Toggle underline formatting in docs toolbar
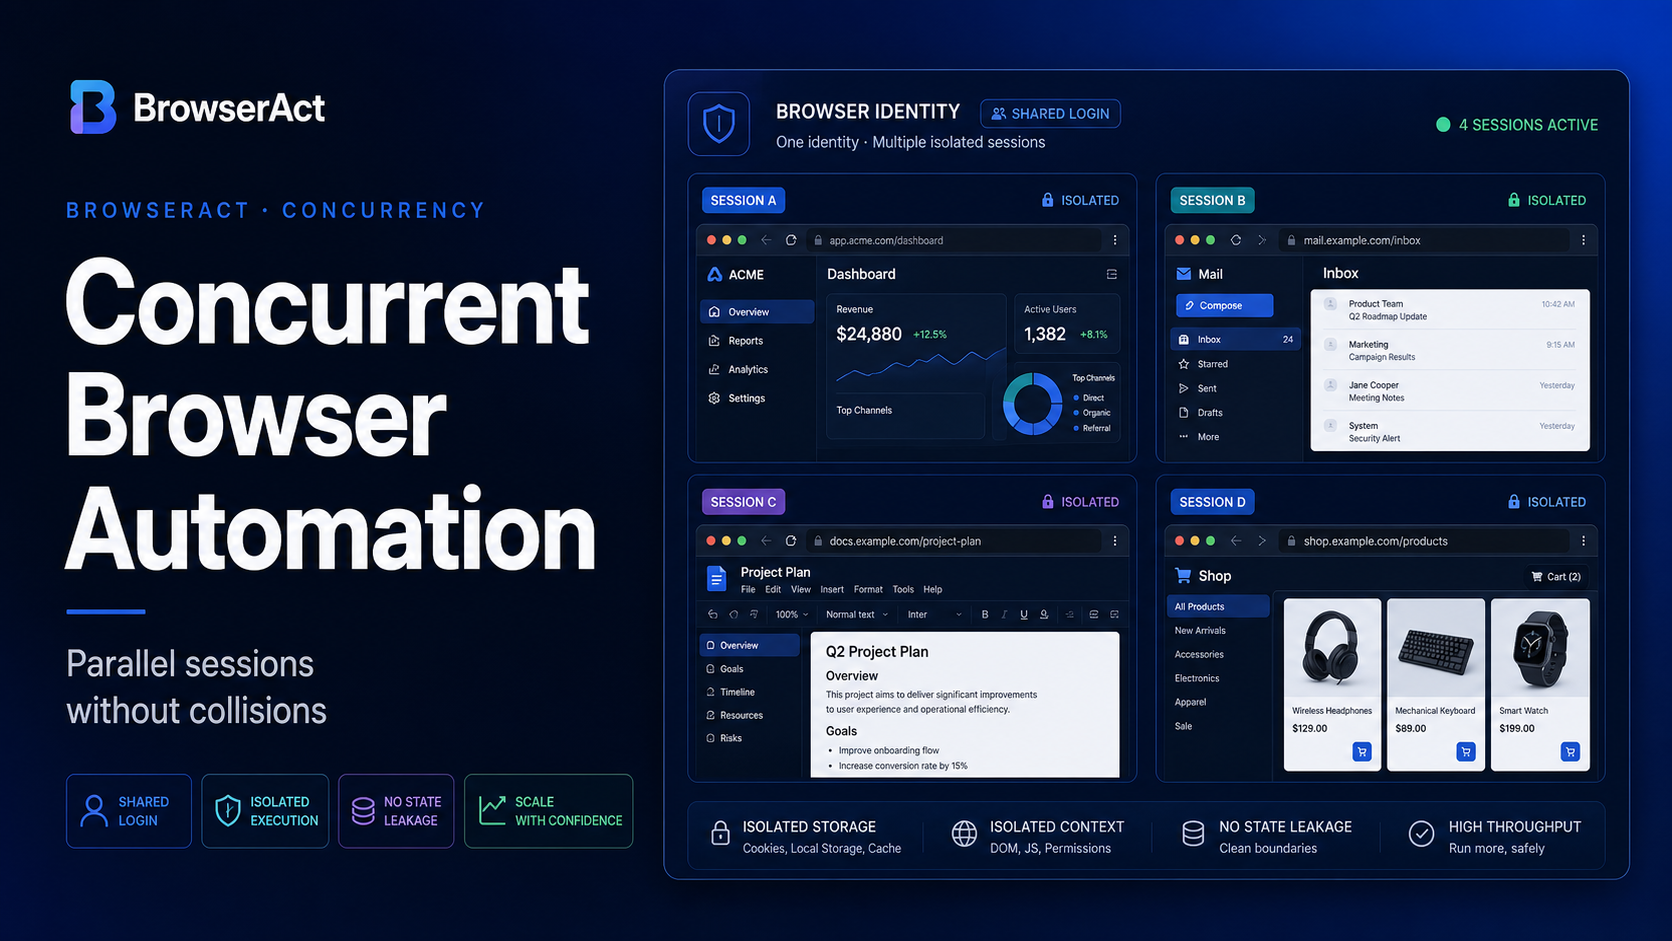This screenshot has height=941, width=1672. (1024, 615)
